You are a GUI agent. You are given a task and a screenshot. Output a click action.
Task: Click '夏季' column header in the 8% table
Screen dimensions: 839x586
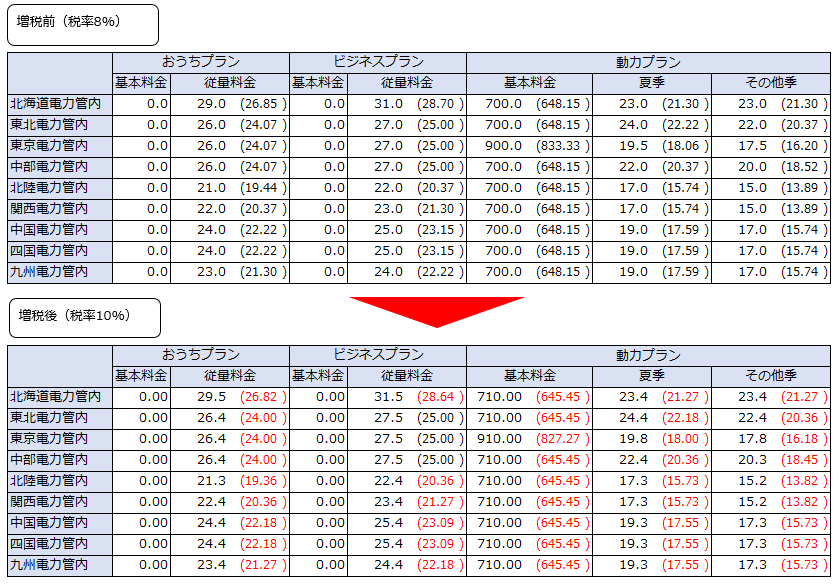click(x=652, y=83)
